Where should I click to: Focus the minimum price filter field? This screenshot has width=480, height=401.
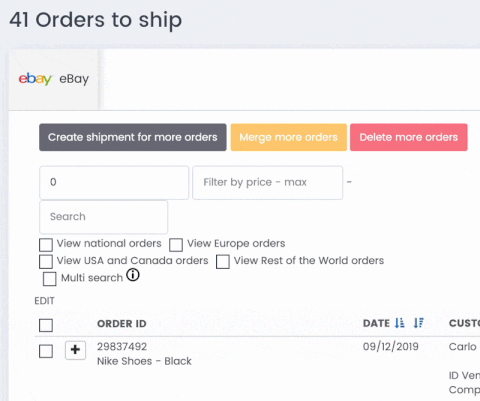pyautogui.click(x=114, y=183)
